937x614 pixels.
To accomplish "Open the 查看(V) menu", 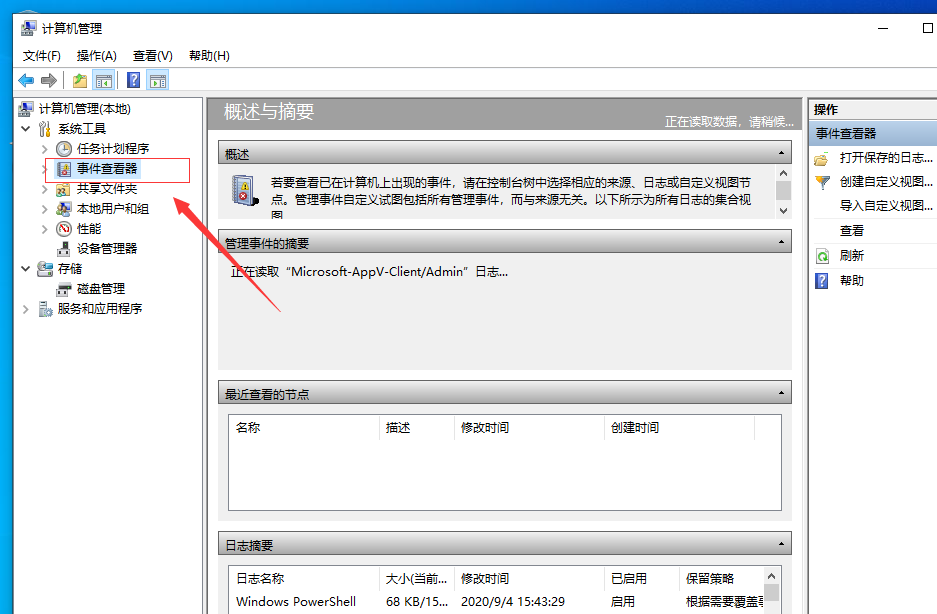I will [150, 55].
